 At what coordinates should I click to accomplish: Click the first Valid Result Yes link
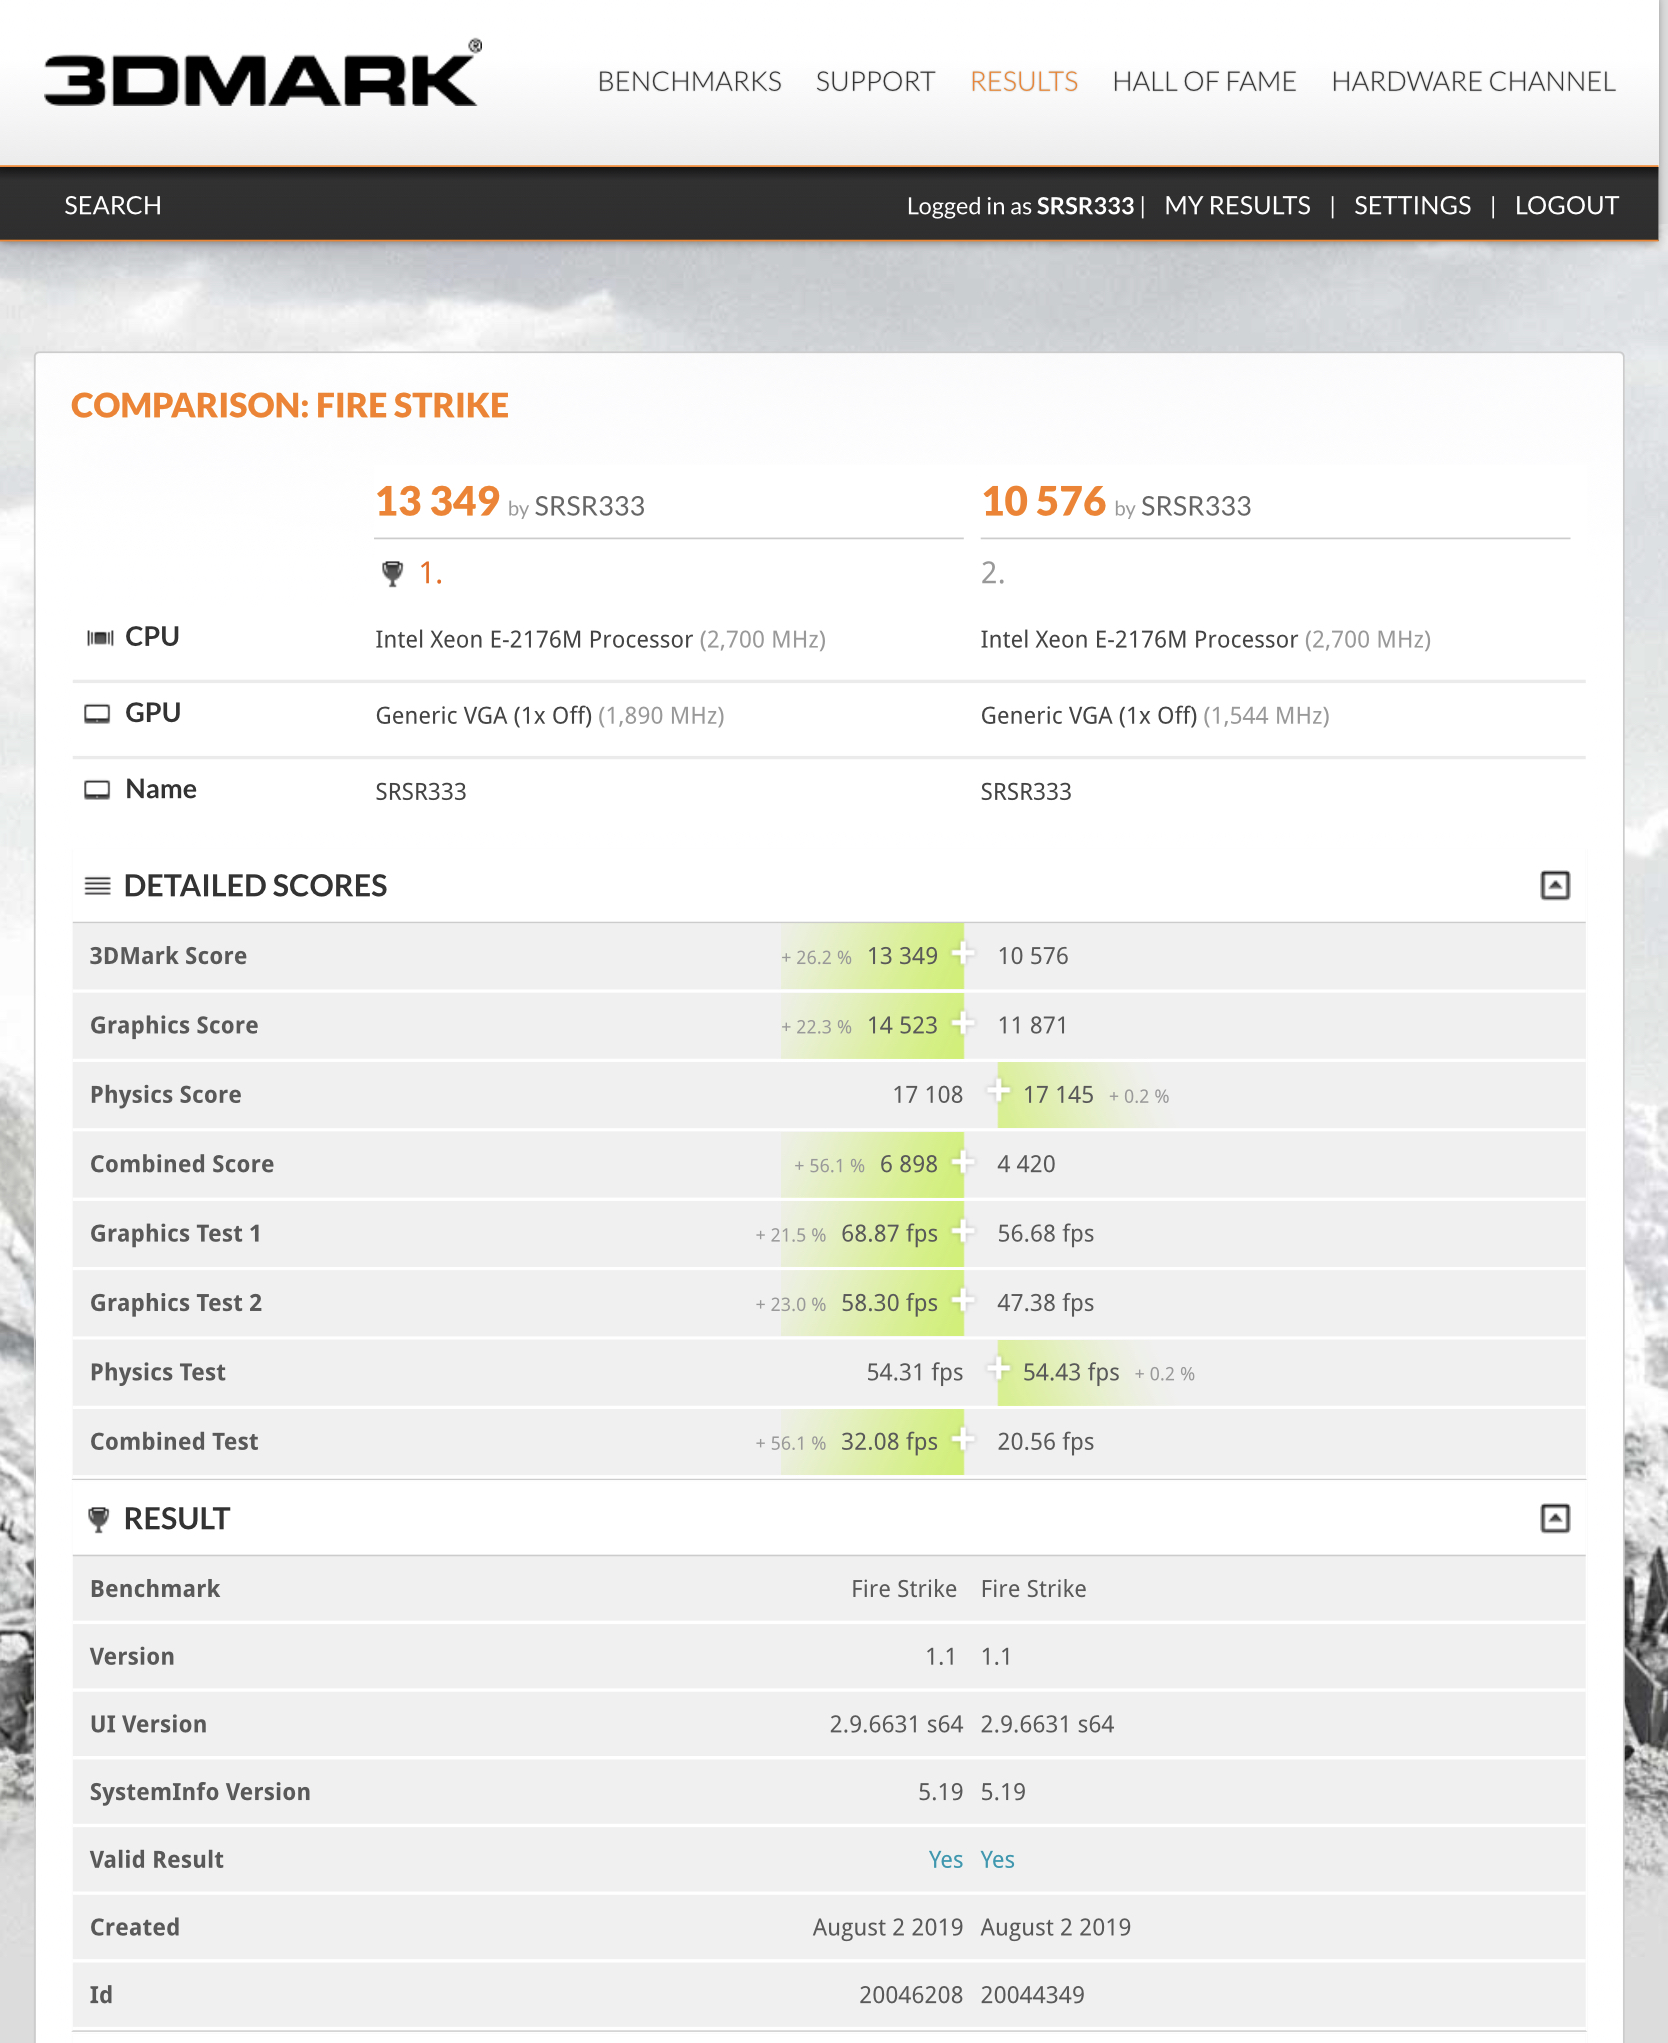[x=945, y=1859]
